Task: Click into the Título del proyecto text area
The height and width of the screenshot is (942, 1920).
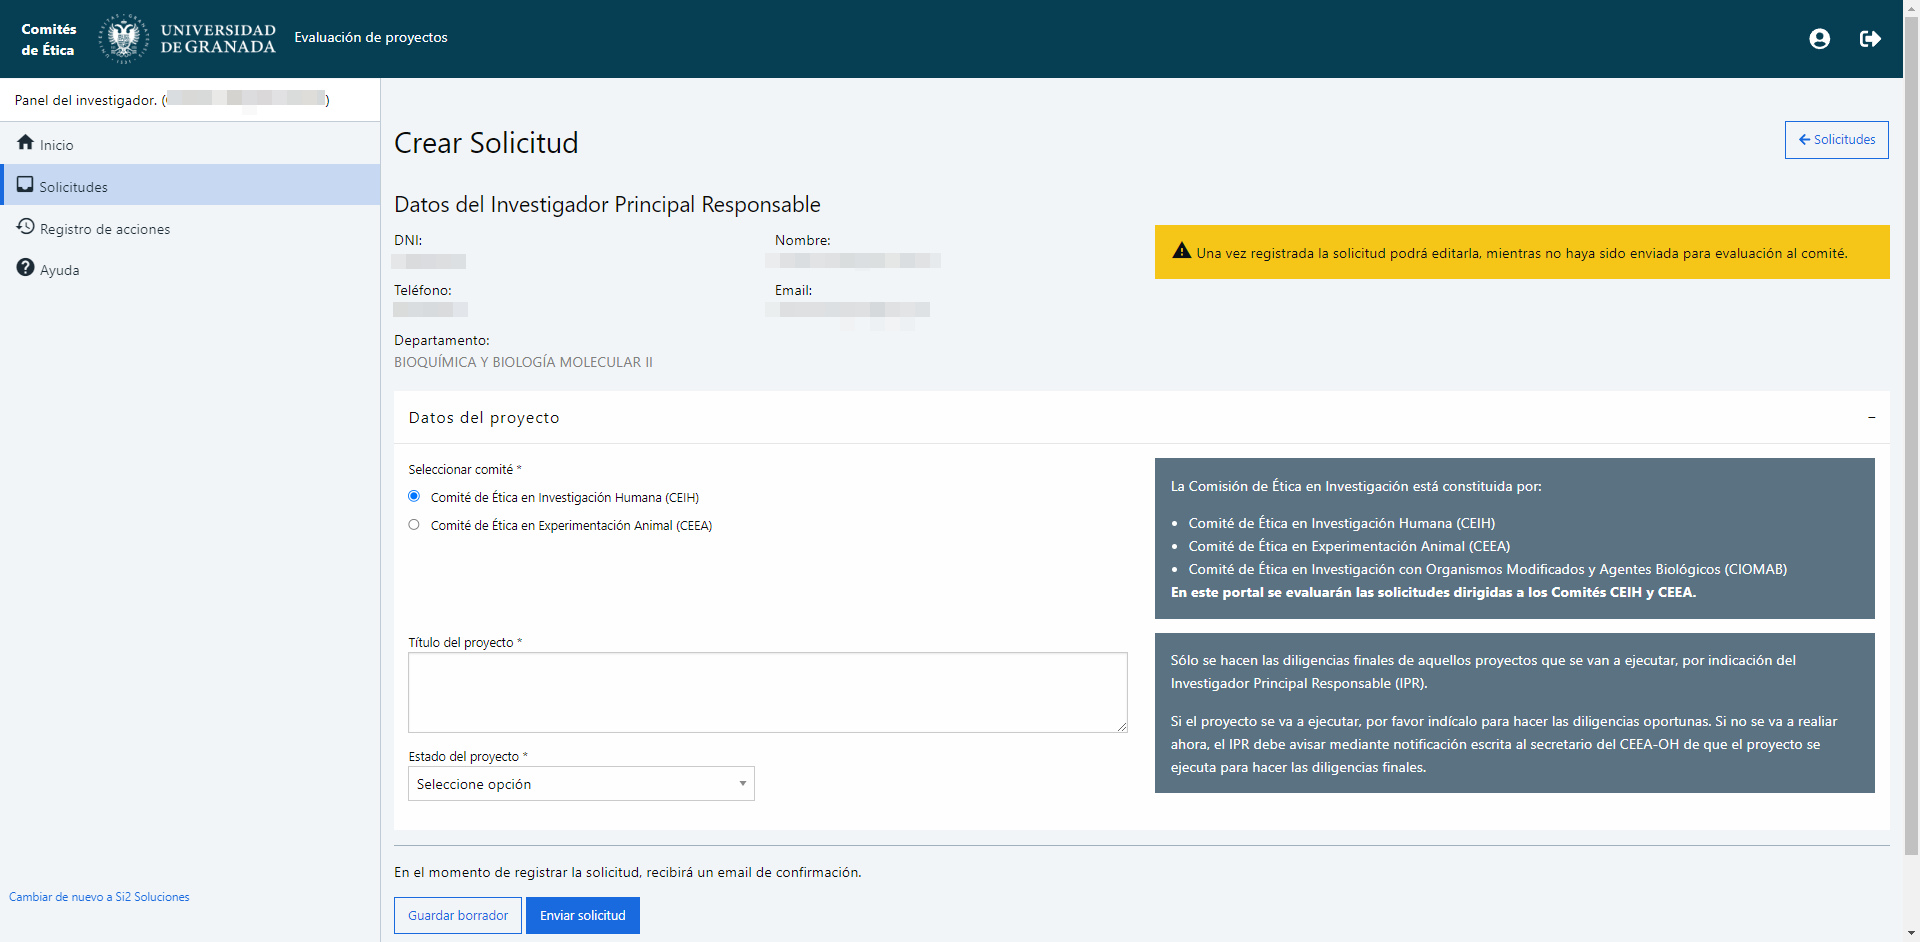Action: [767, 692]
